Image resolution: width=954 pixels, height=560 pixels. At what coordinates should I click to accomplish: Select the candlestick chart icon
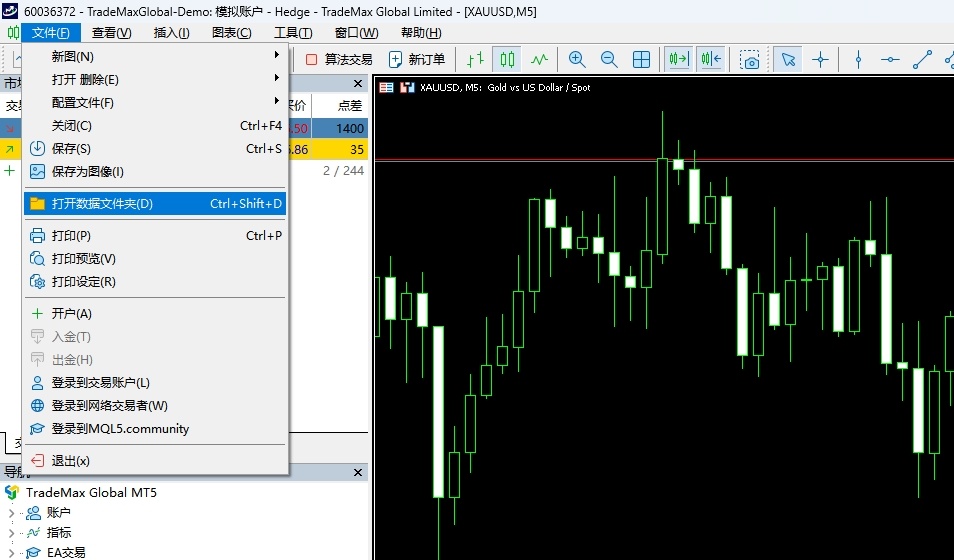pyautogui.click(x=507, y=59)
